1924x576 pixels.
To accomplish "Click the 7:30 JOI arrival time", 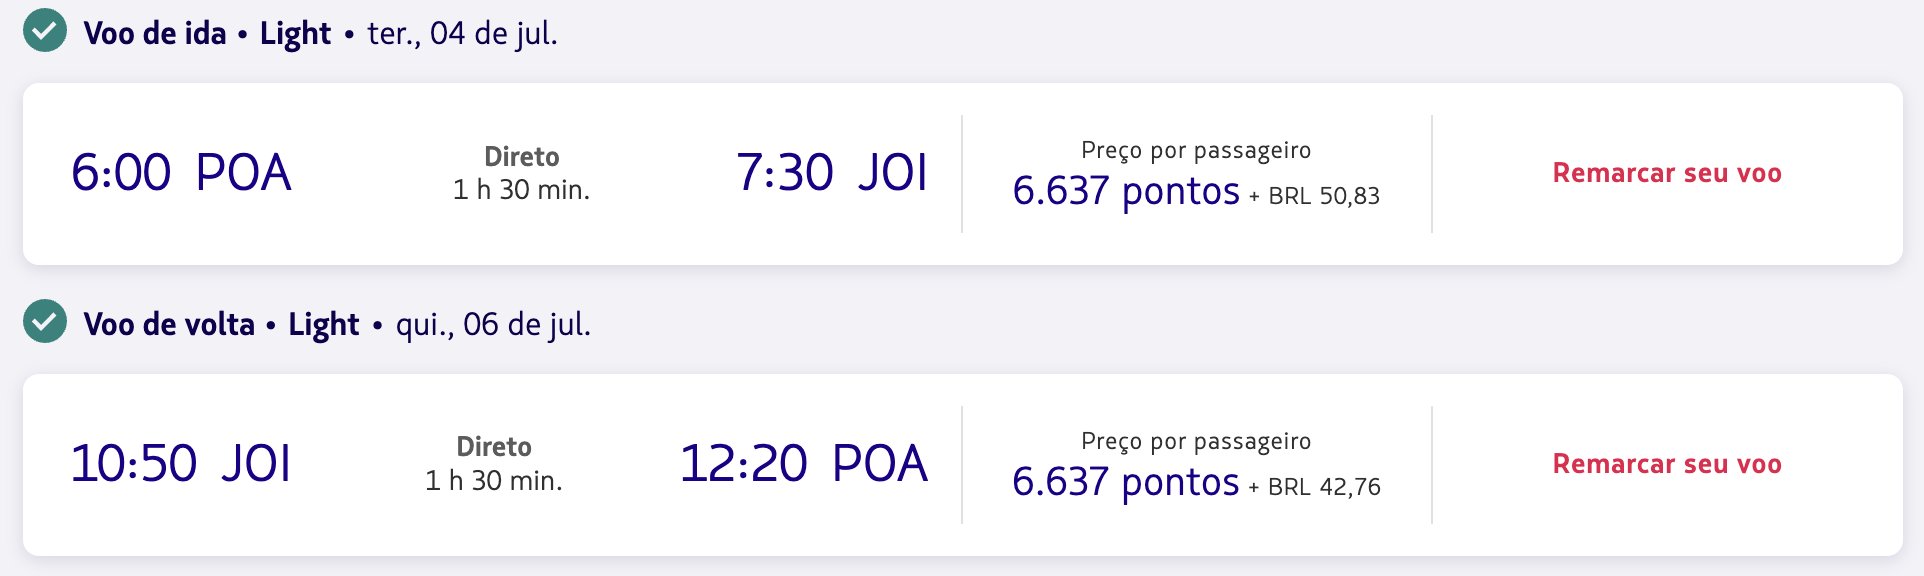I will click(832, 172).
